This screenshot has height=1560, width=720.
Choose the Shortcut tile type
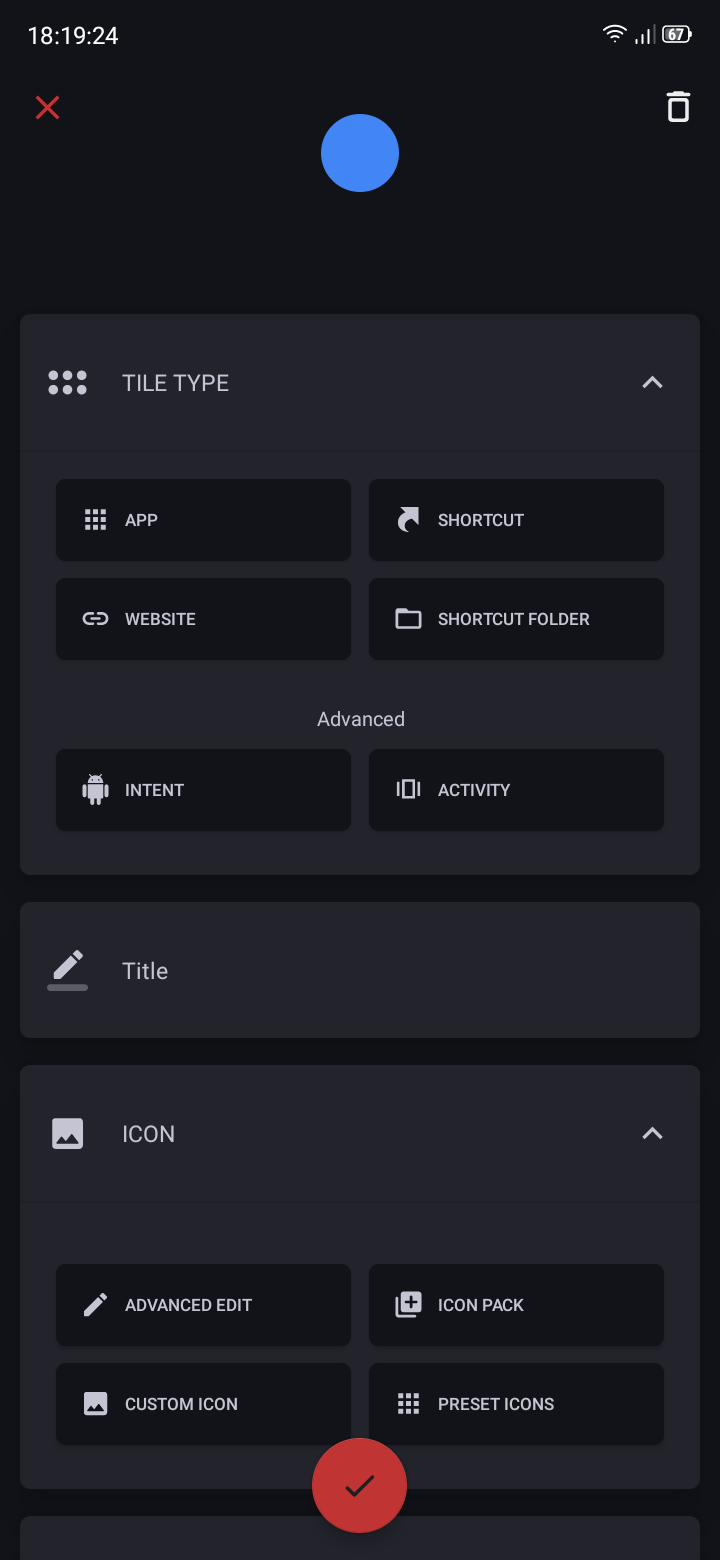[516, 520]
